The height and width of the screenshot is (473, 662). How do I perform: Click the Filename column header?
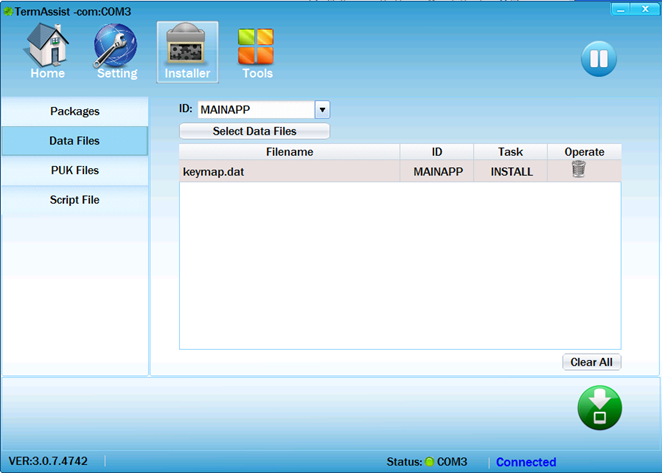tap(289, 152)
